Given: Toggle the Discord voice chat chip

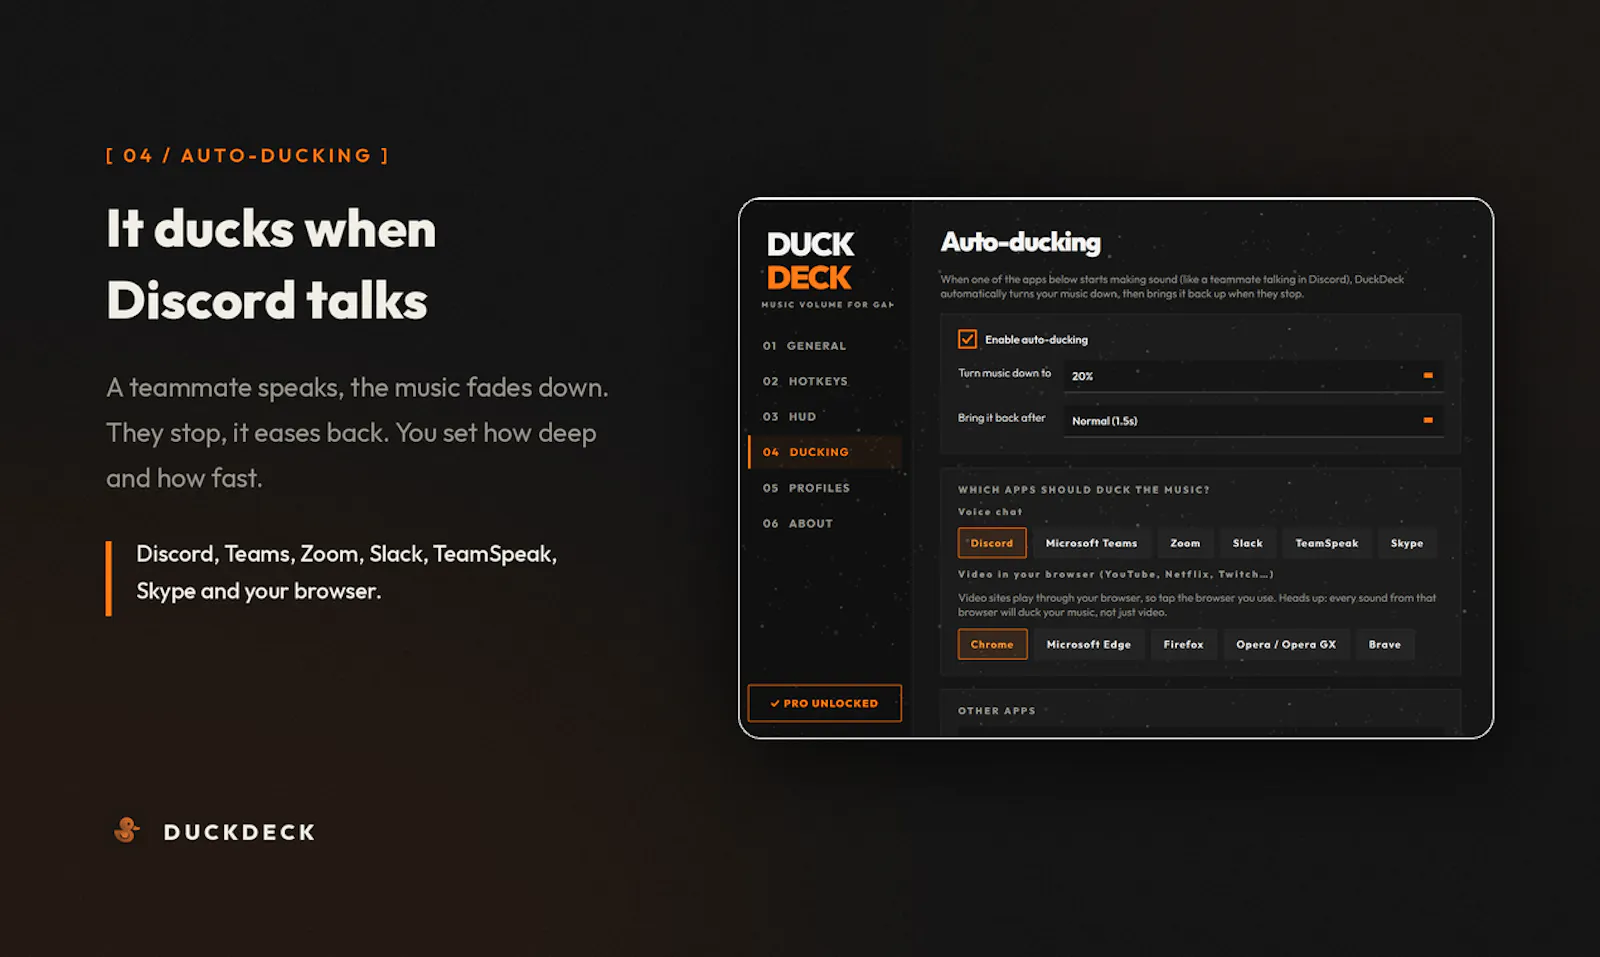Looking at the screenshot, I should point(992,543).
